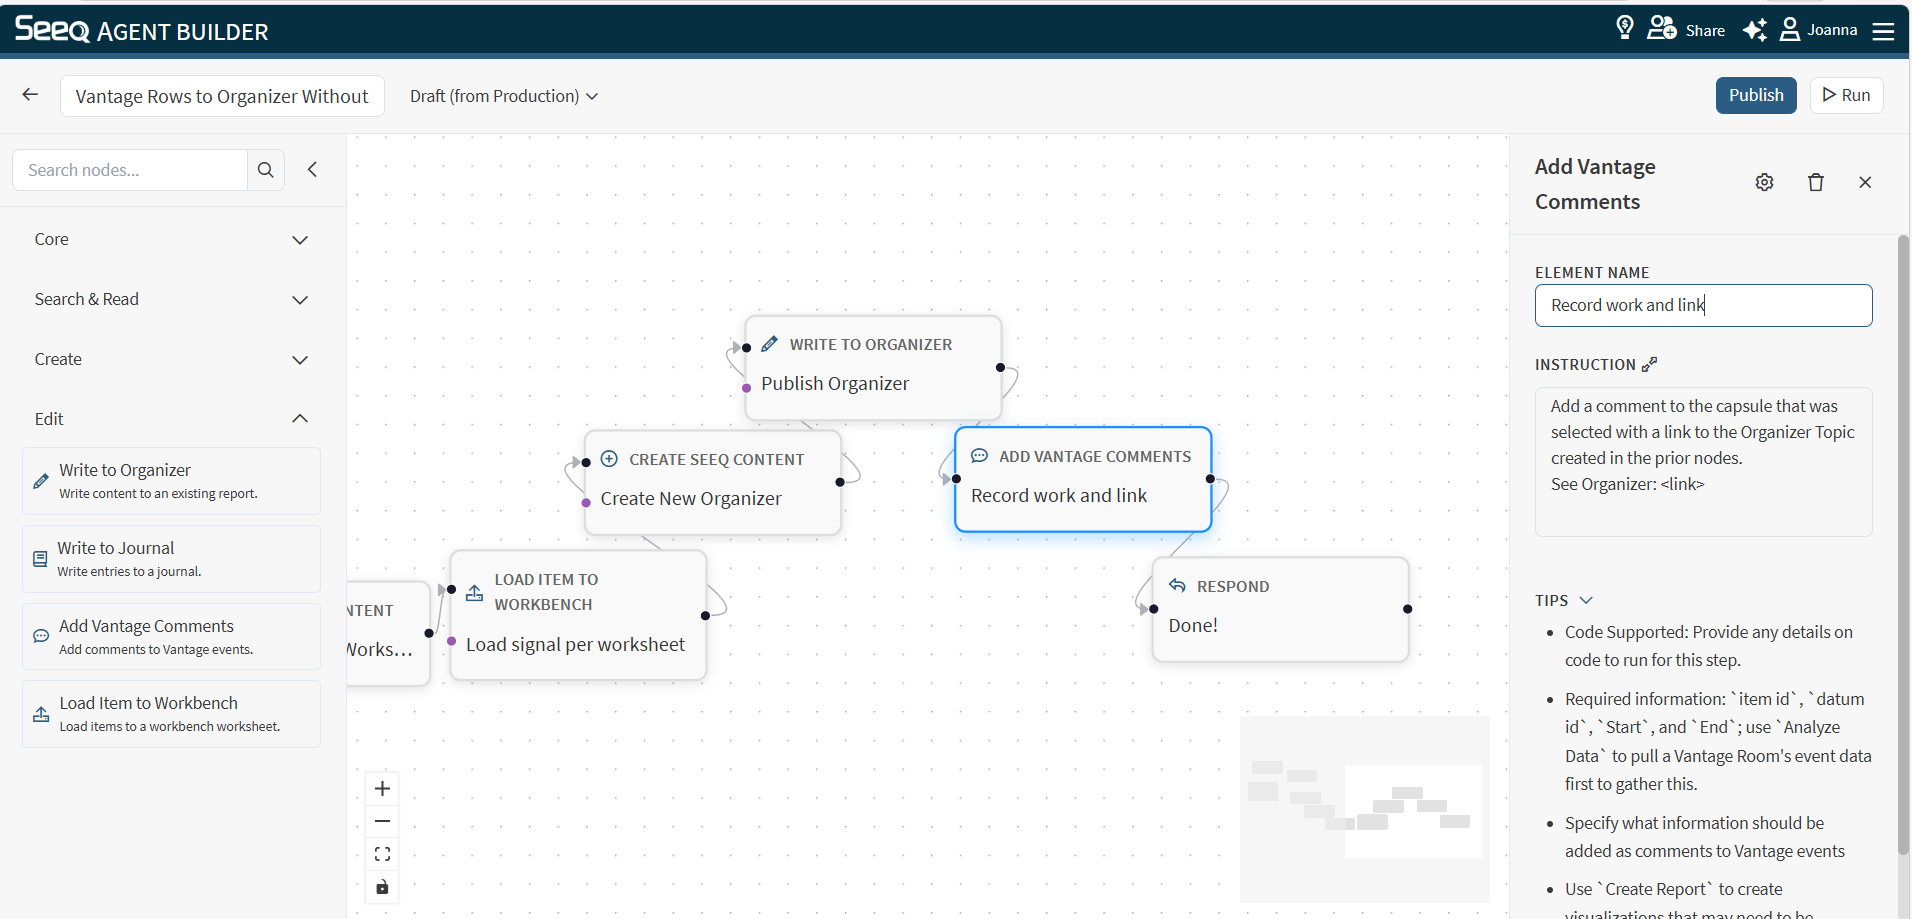
Task: Click the AI sparkle icon in header
Action: (x=1754, y=30)
